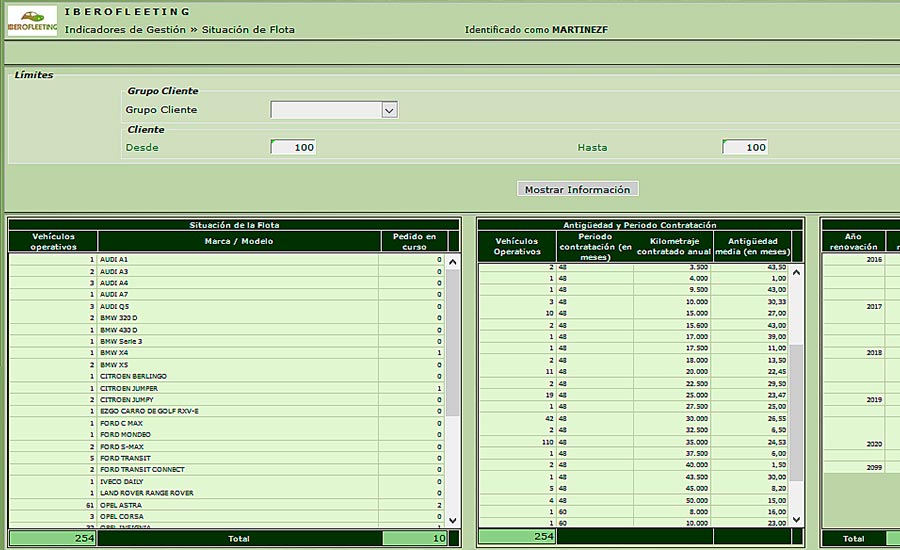Viewport: 900px width, 550px height.
Task: Click Vehículos operativos header in fleet table
Action: coord(53,241)
